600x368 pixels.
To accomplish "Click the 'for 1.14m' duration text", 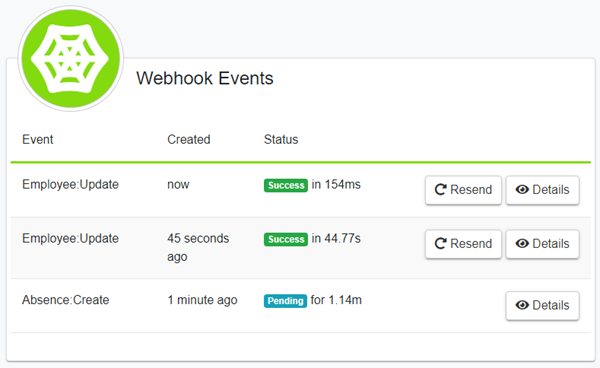I will click(336, 300).
